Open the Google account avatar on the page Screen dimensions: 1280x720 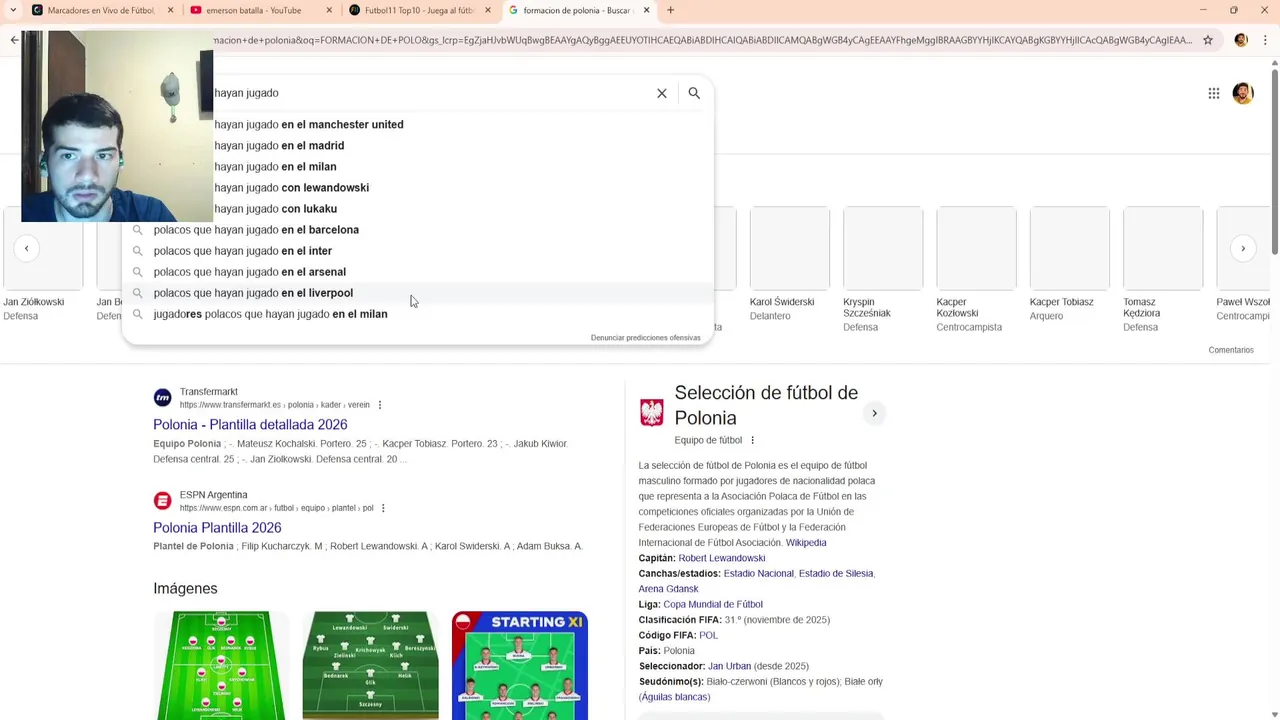click(1243, 93)
